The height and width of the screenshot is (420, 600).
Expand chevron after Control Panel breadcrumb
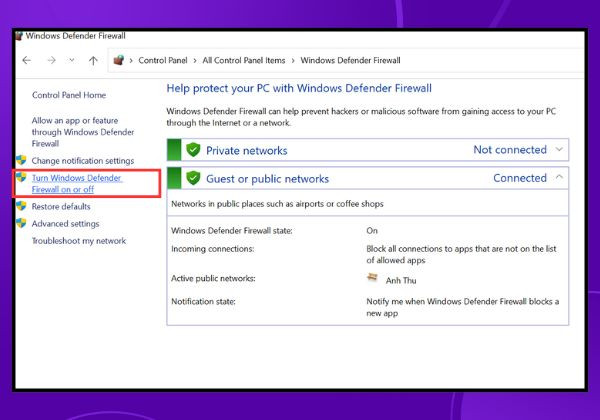[x=195, y=60]
